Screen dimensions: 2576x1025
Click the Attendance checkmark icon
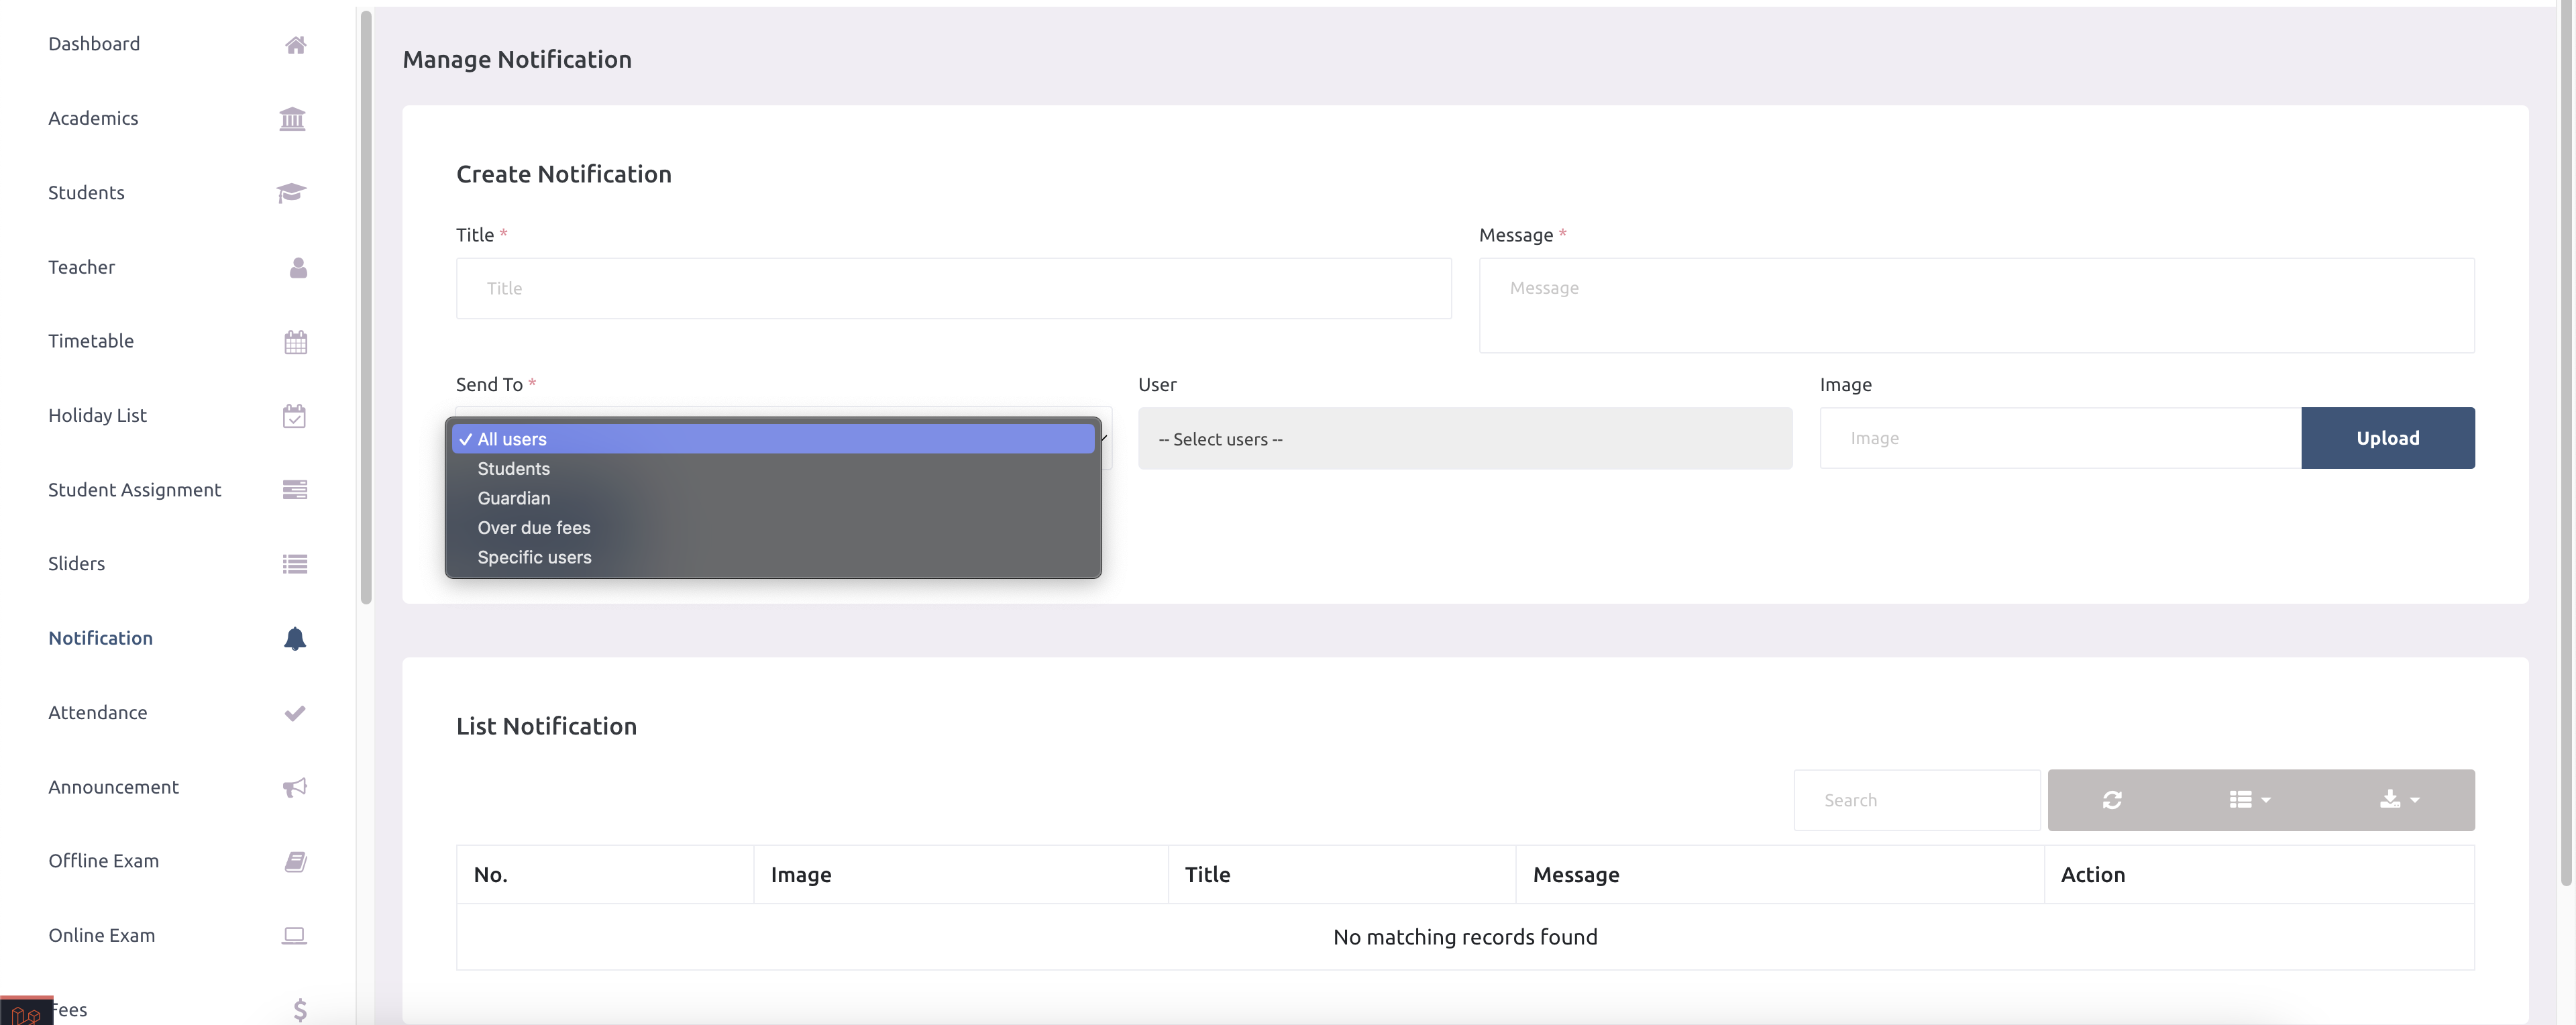tap(294, 712)
